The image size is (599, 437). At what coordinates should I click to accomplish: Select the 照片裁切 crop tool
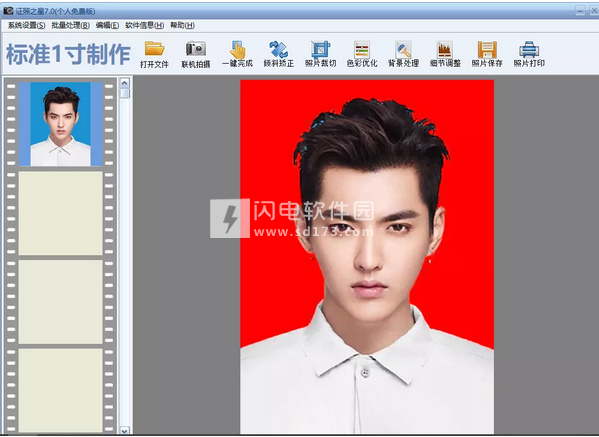320,49
